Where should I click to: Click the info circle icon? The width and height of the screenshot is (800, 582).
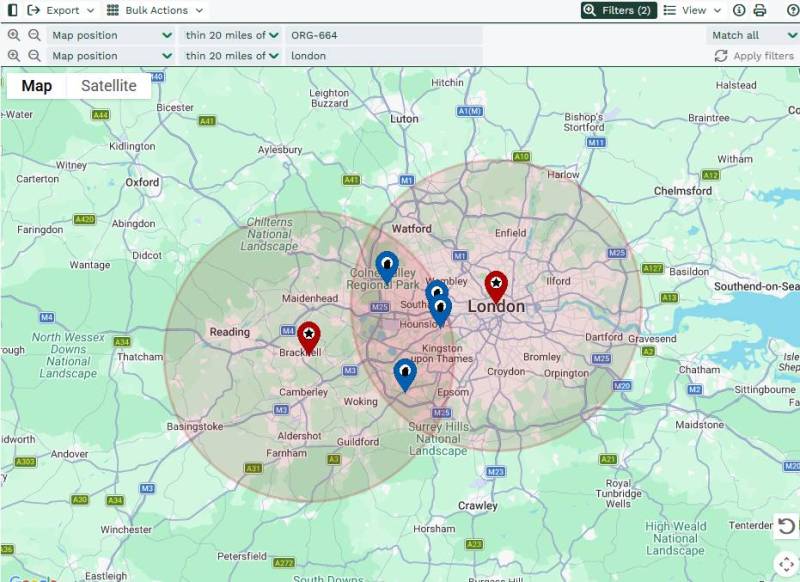point(740,10)
